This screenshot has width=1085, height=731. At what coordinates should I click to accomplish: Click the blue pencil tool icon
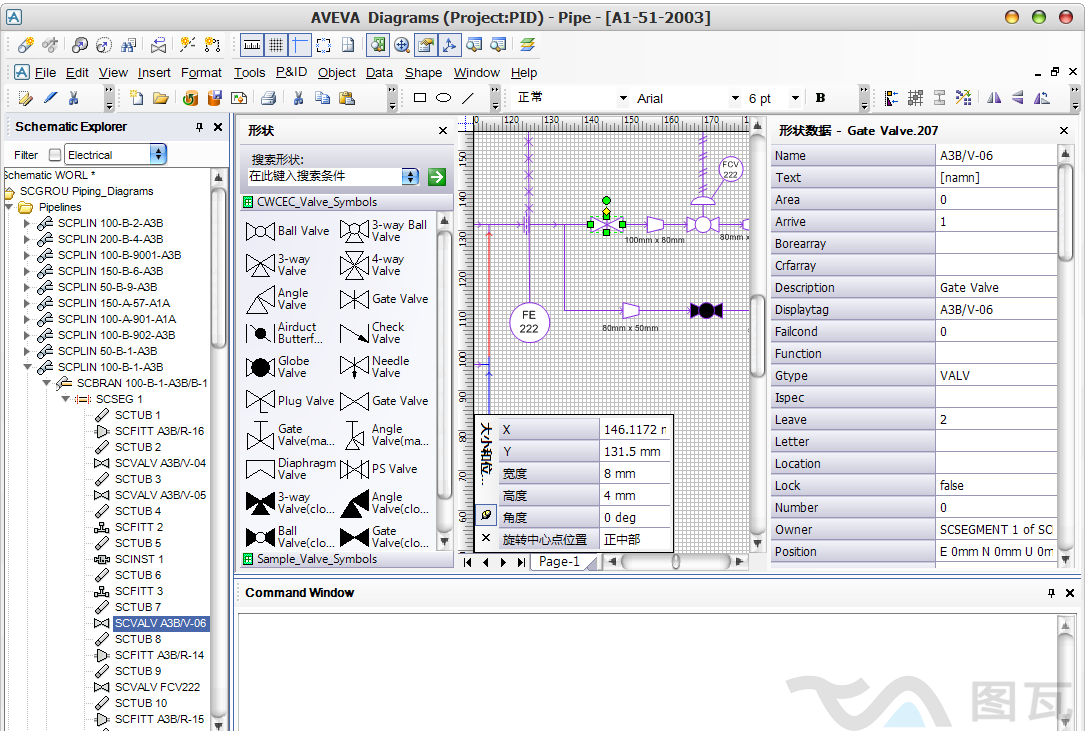click(50, 98)
